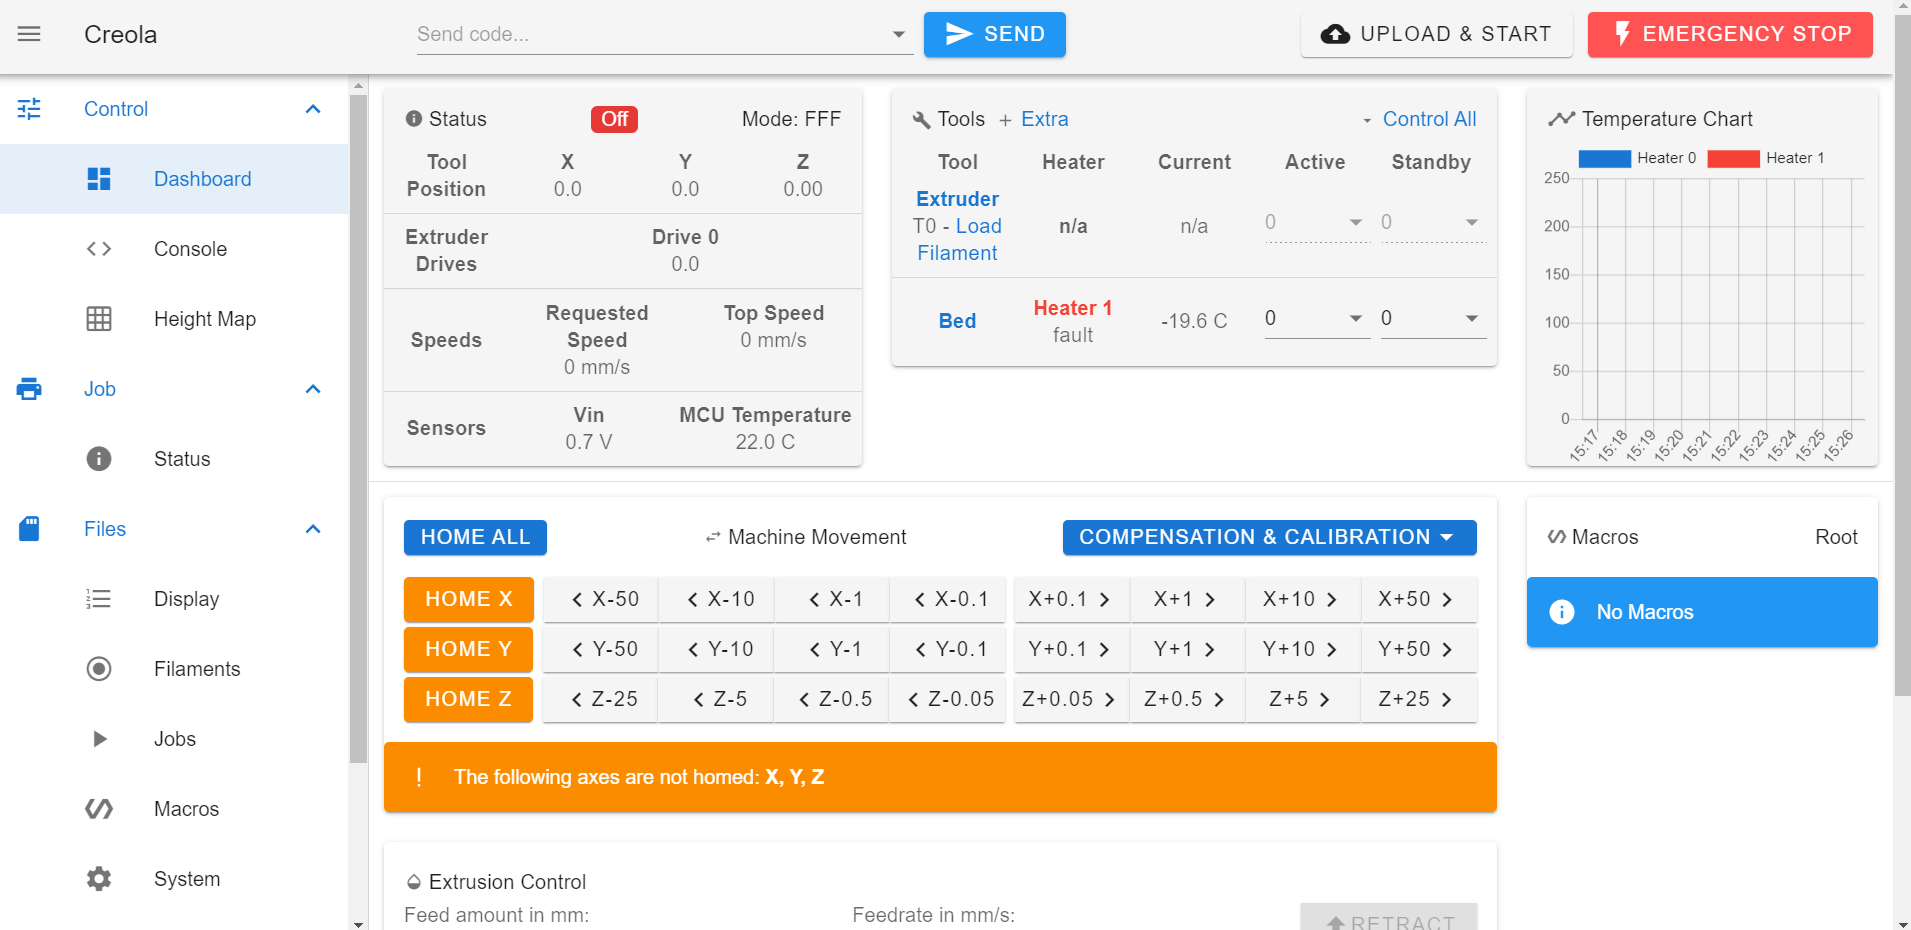Click the Load Filament link
Viewport: 1911px width, 930px height.
pos(959,240)
